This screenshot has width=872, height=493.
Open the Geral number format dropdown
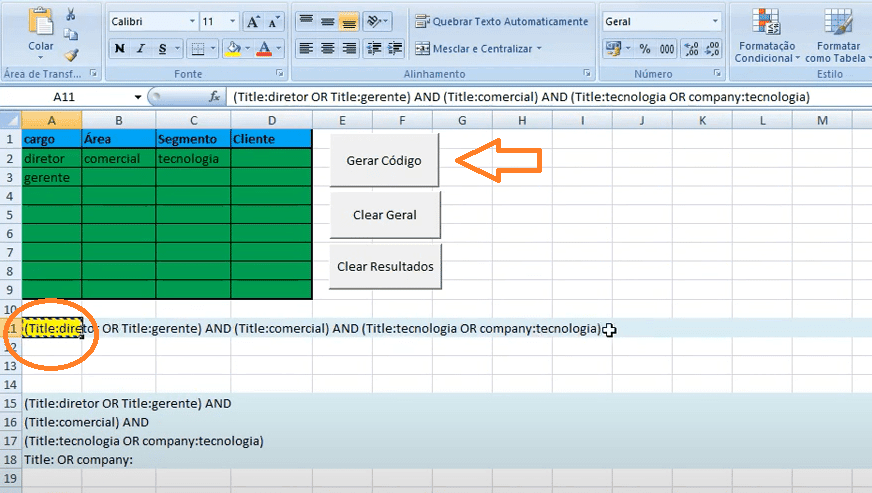click(x=714, y=21)
